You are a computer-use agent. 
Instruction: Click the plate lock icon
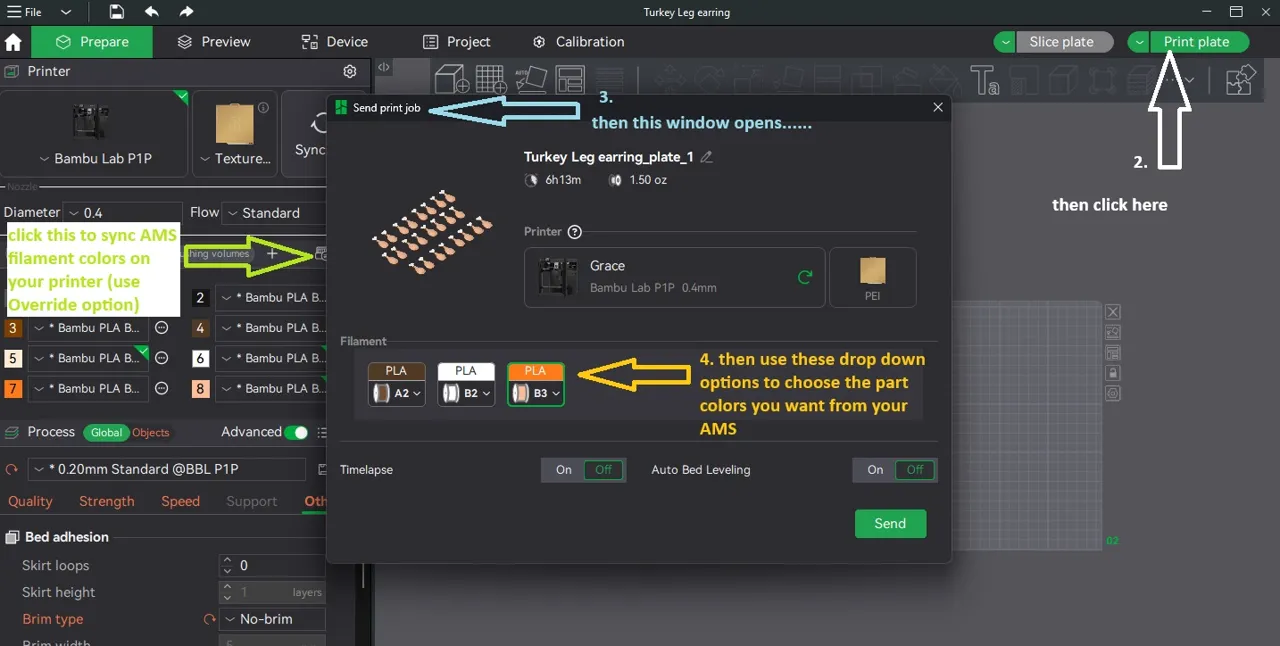1113,373
